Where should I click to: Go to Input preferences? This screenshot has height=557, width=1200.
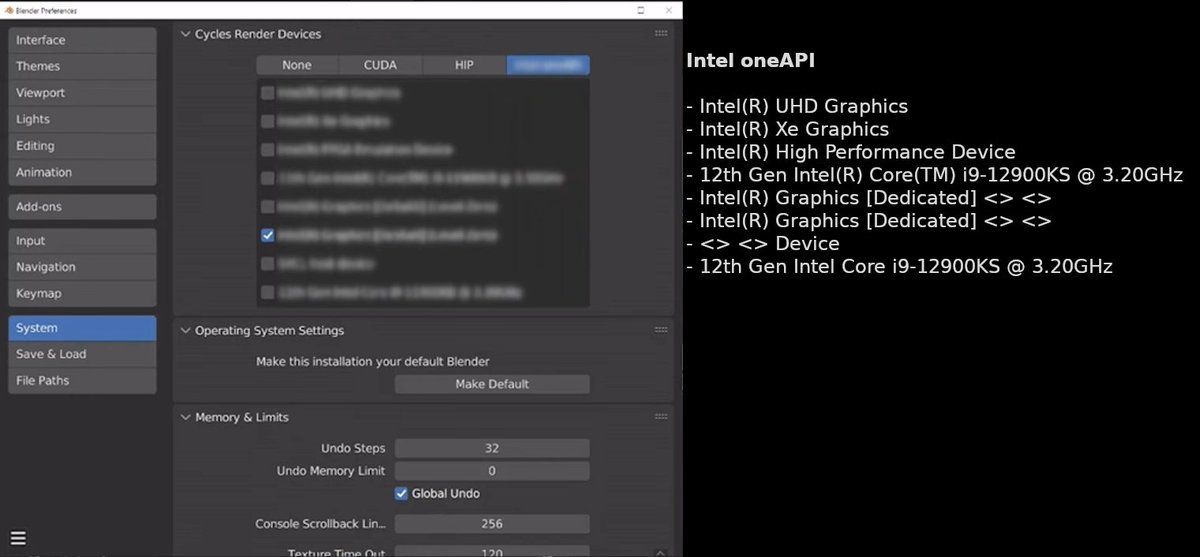[x=82, y=241]
